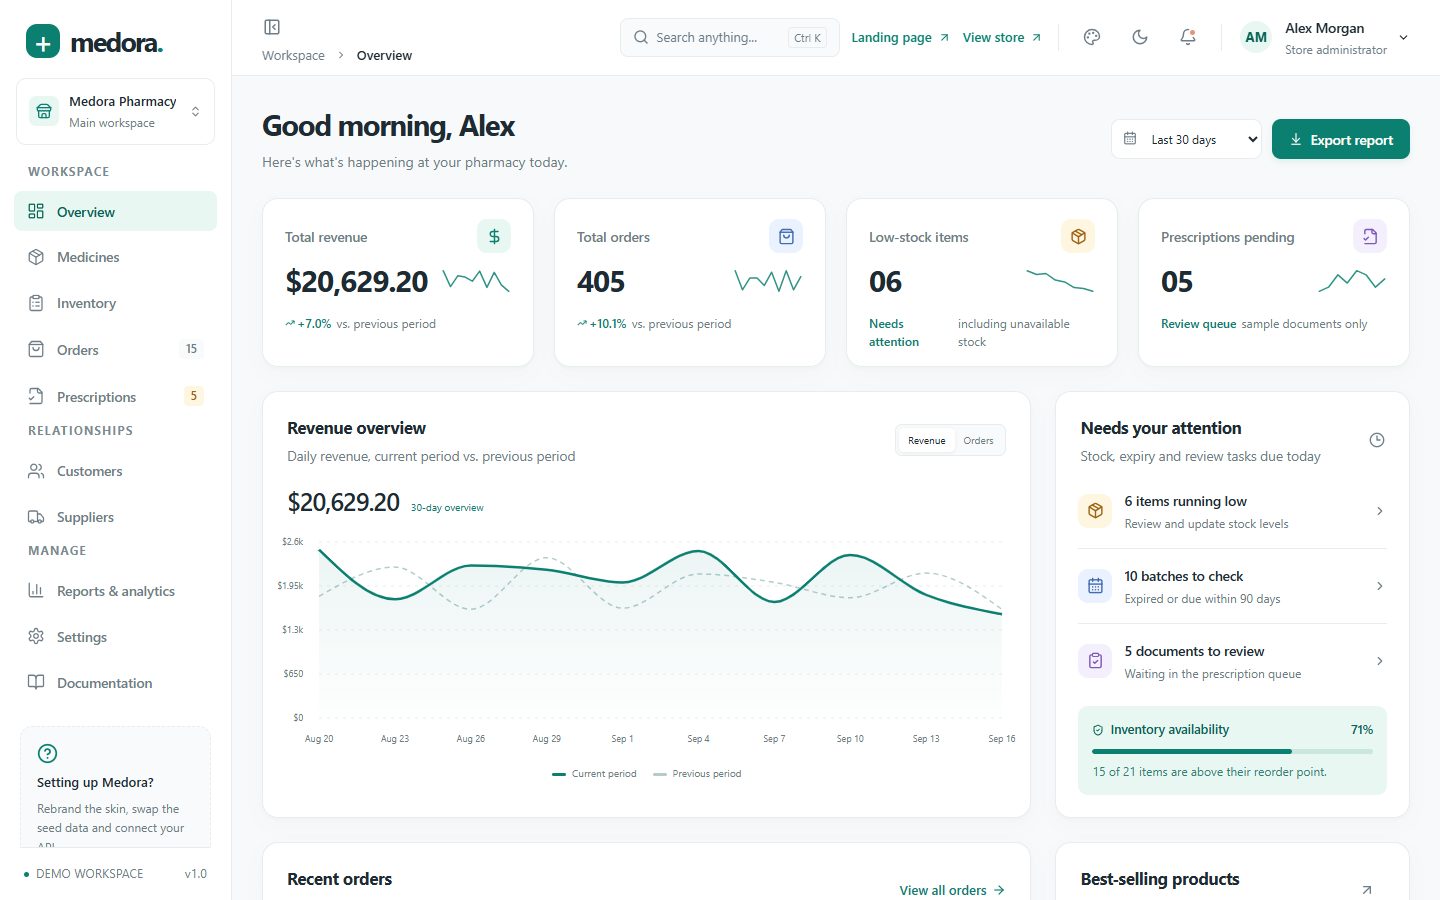Open the theme palette icon
This screenshot has height=900, width=1440.
(1092, 37)
